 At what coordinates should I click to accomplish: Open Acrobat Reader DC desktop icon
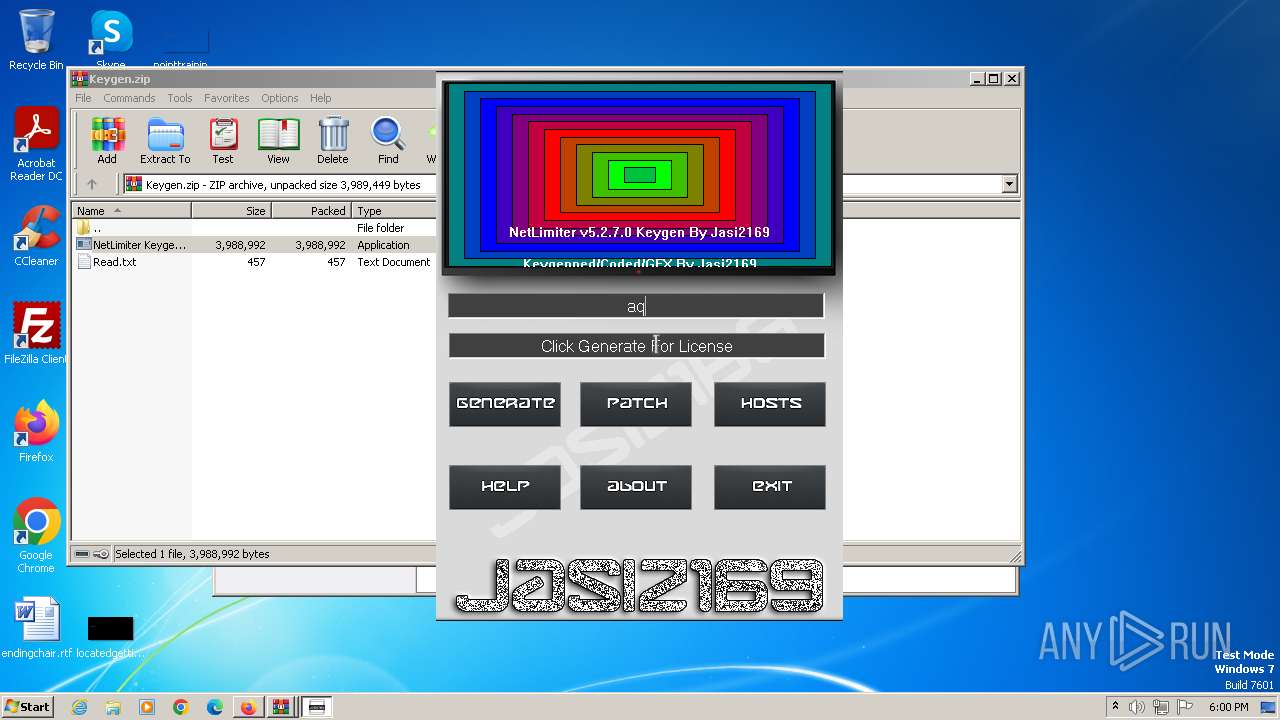(x=36, y=145)
